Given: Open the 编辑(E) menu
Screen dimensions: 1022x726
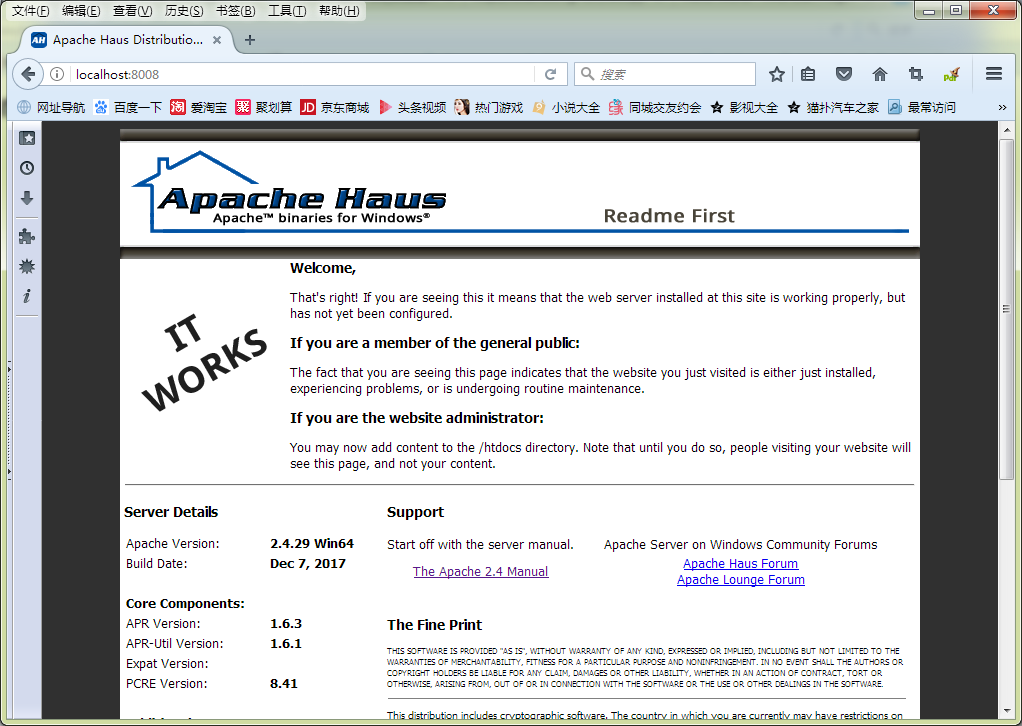Looking at the screenshot, I should [81, 10].
